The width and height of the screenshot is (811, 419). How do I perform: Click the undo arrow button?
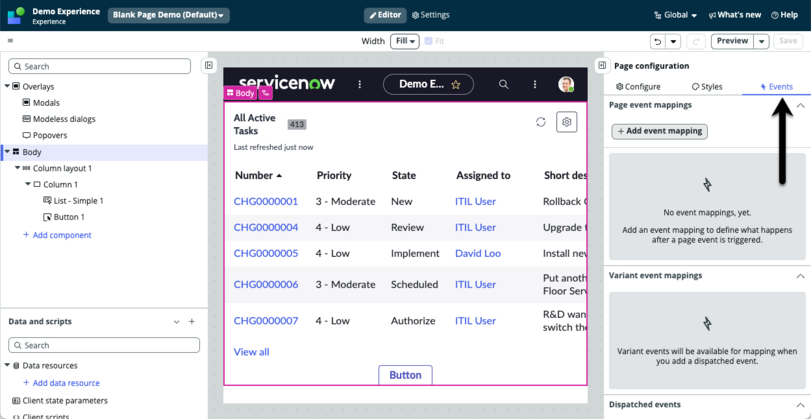[x=658, y=41]
